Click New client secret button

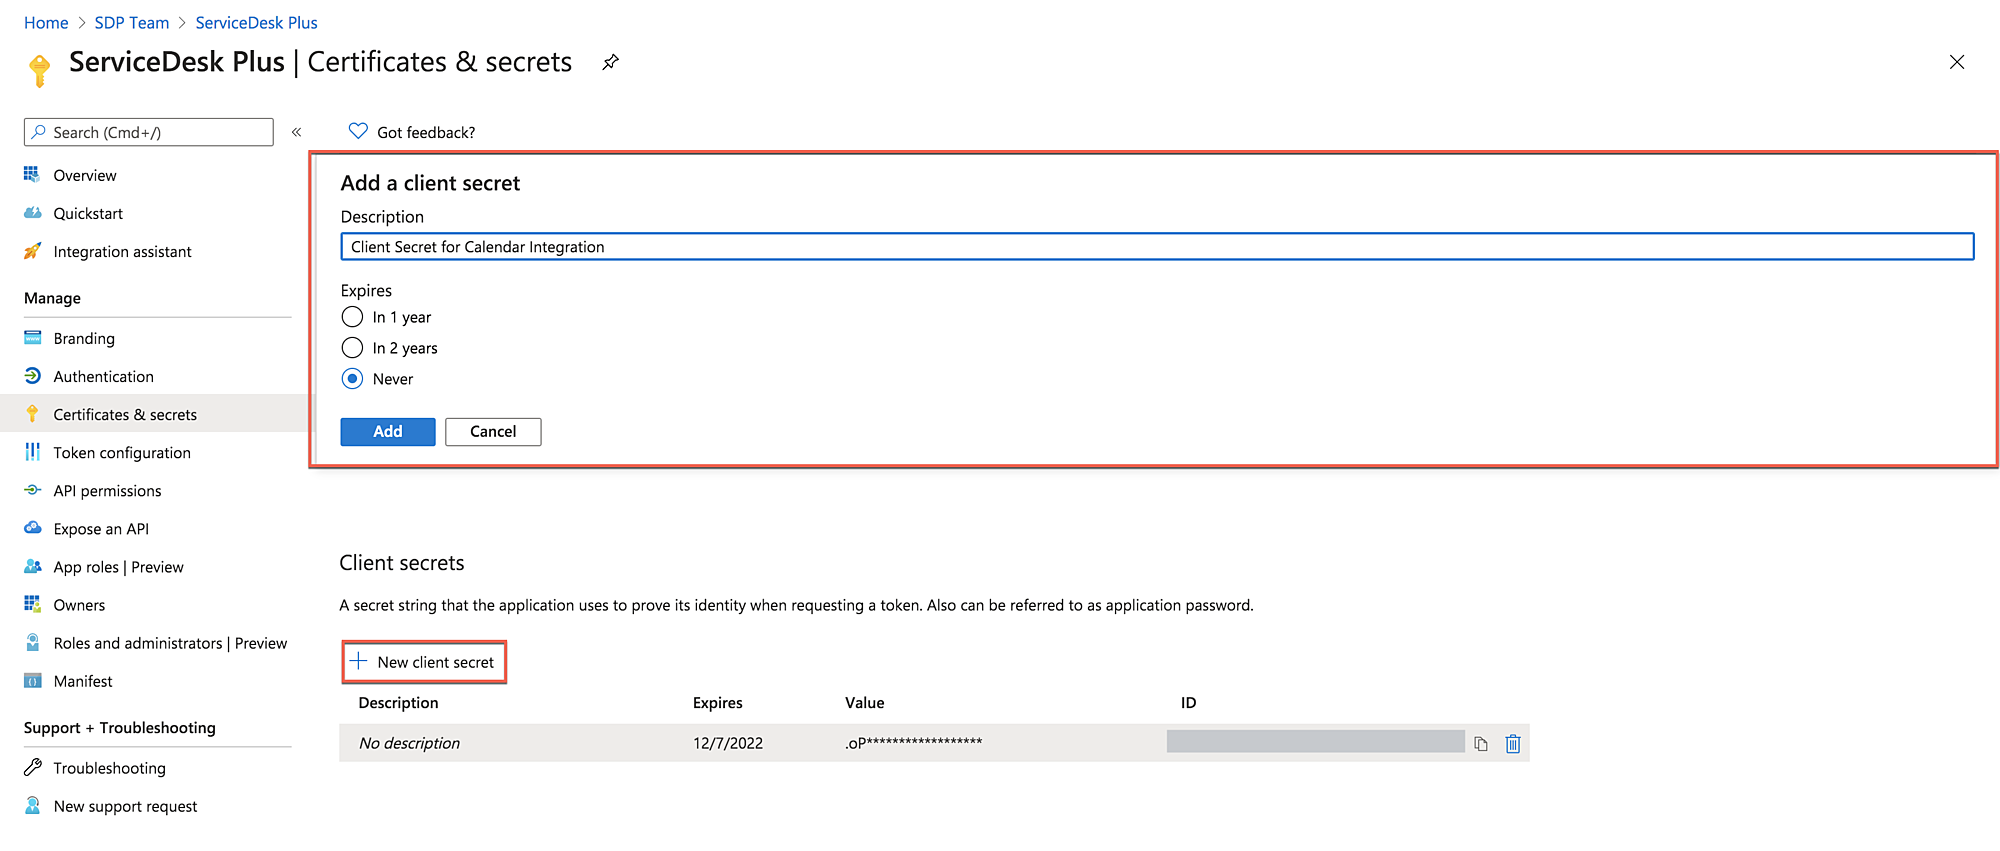pyautogui.click(x=424, y=662)
